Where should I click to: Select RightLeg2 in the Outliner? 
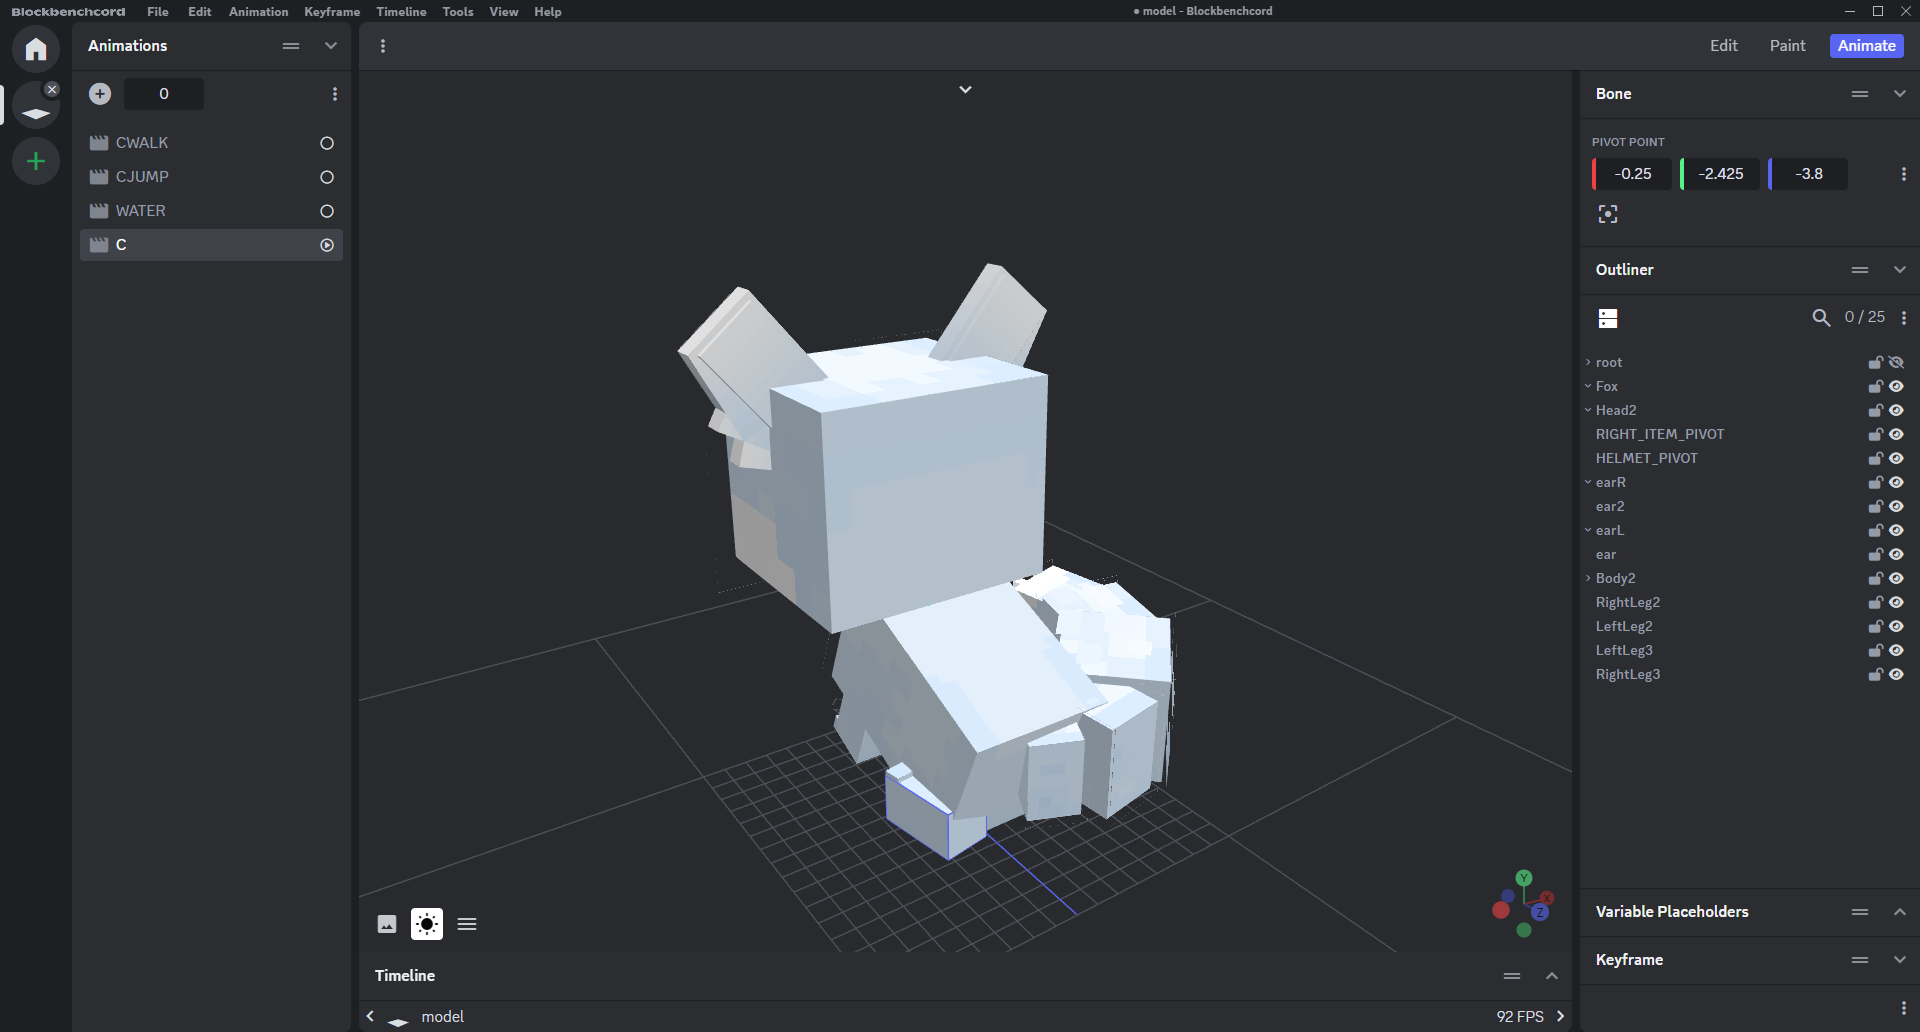pos(1627,603)
